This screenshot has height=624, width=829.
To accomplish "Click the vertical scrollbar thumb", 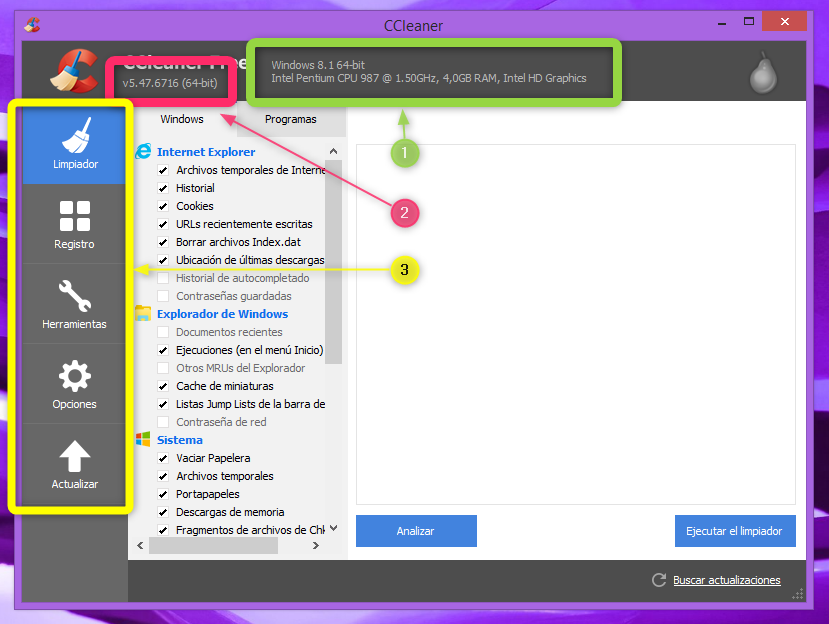I will (334, 262).
